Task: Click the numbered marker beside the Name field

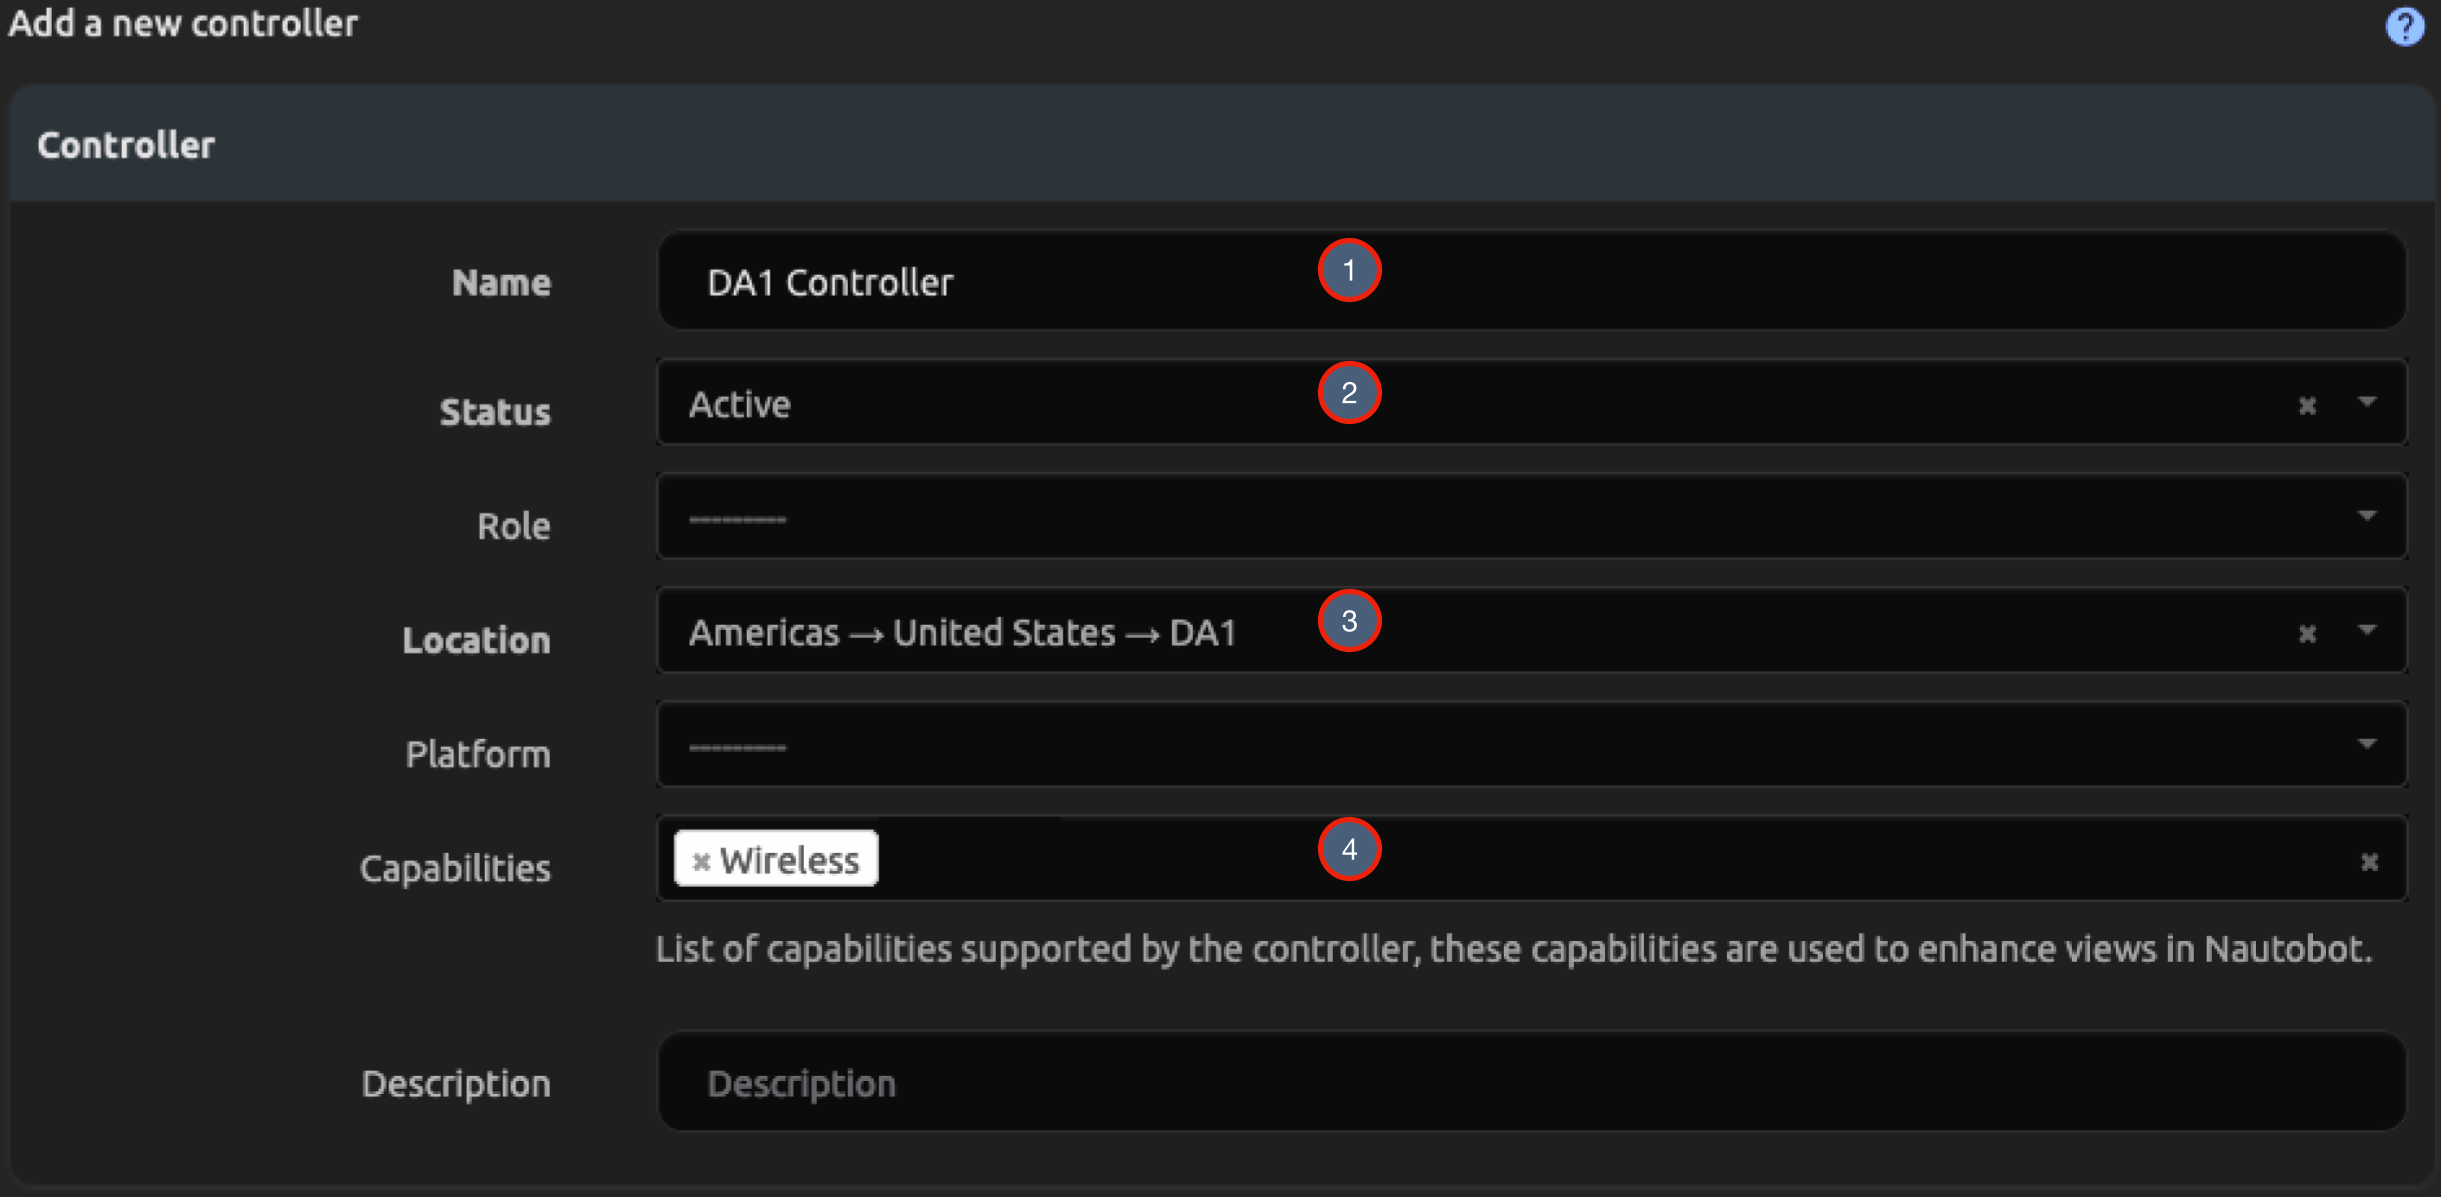Action: (1351, 270)
